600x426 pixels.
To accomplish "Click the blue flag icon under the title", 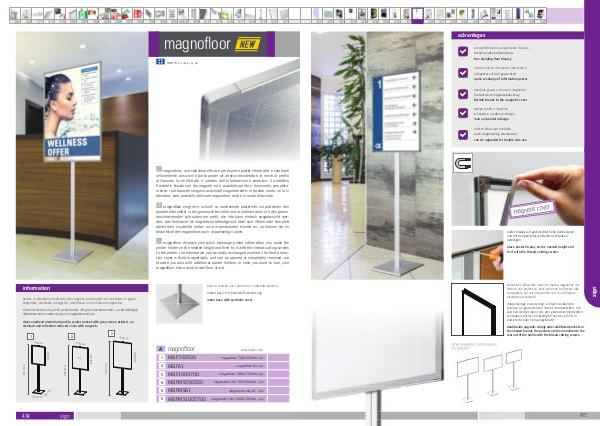I will tap(160, 62).
